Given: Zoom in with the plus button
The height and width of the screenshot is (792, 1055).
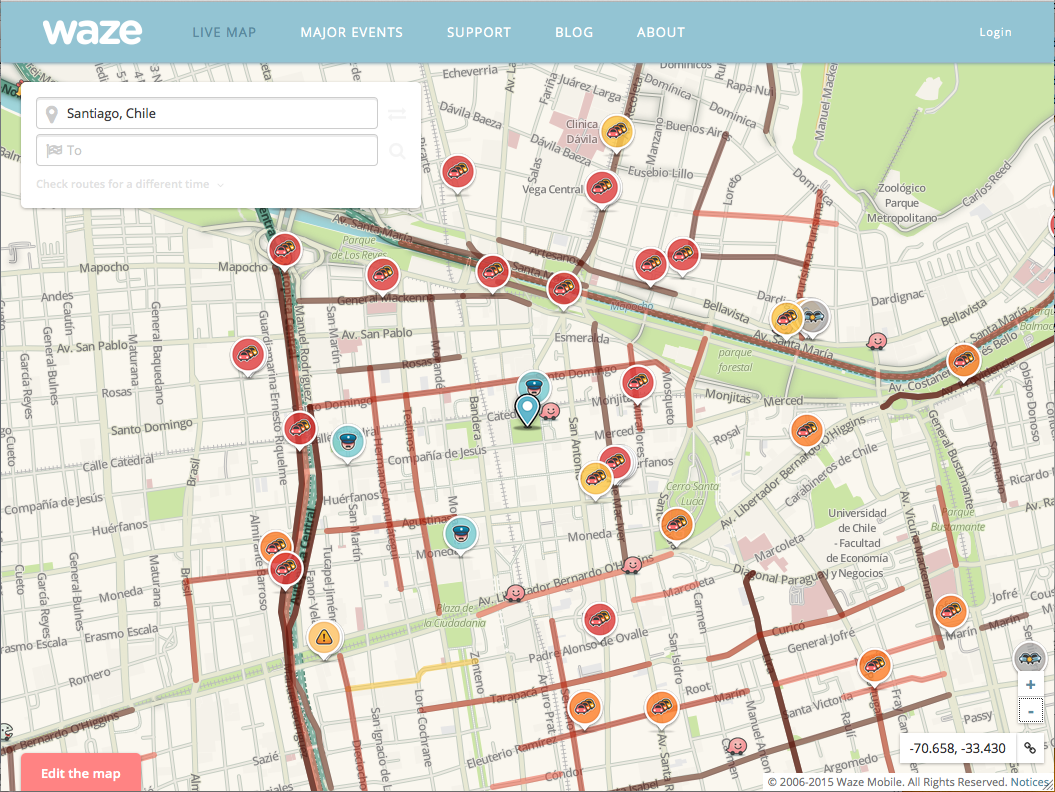Looking at the screenshot, I should [x=1030, y=685].
